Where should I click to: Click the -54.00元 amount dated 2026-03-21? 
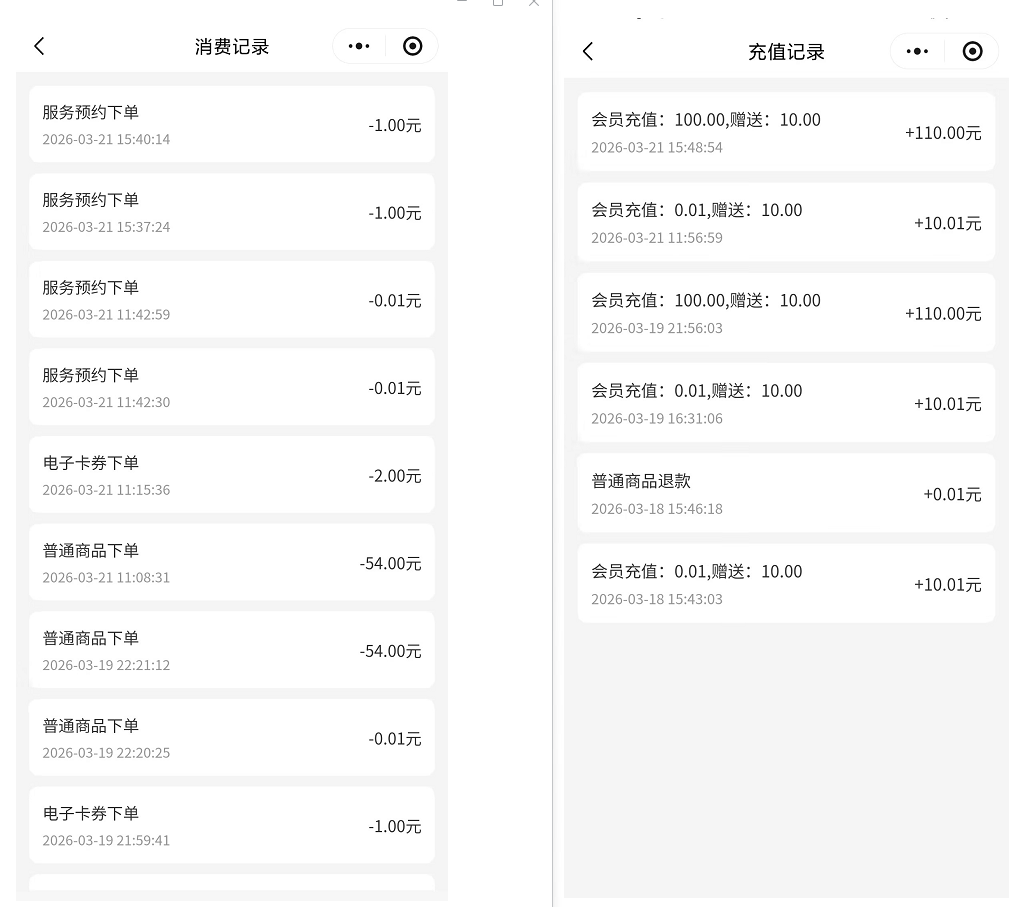pyautogui.click(x=391, y=563)
